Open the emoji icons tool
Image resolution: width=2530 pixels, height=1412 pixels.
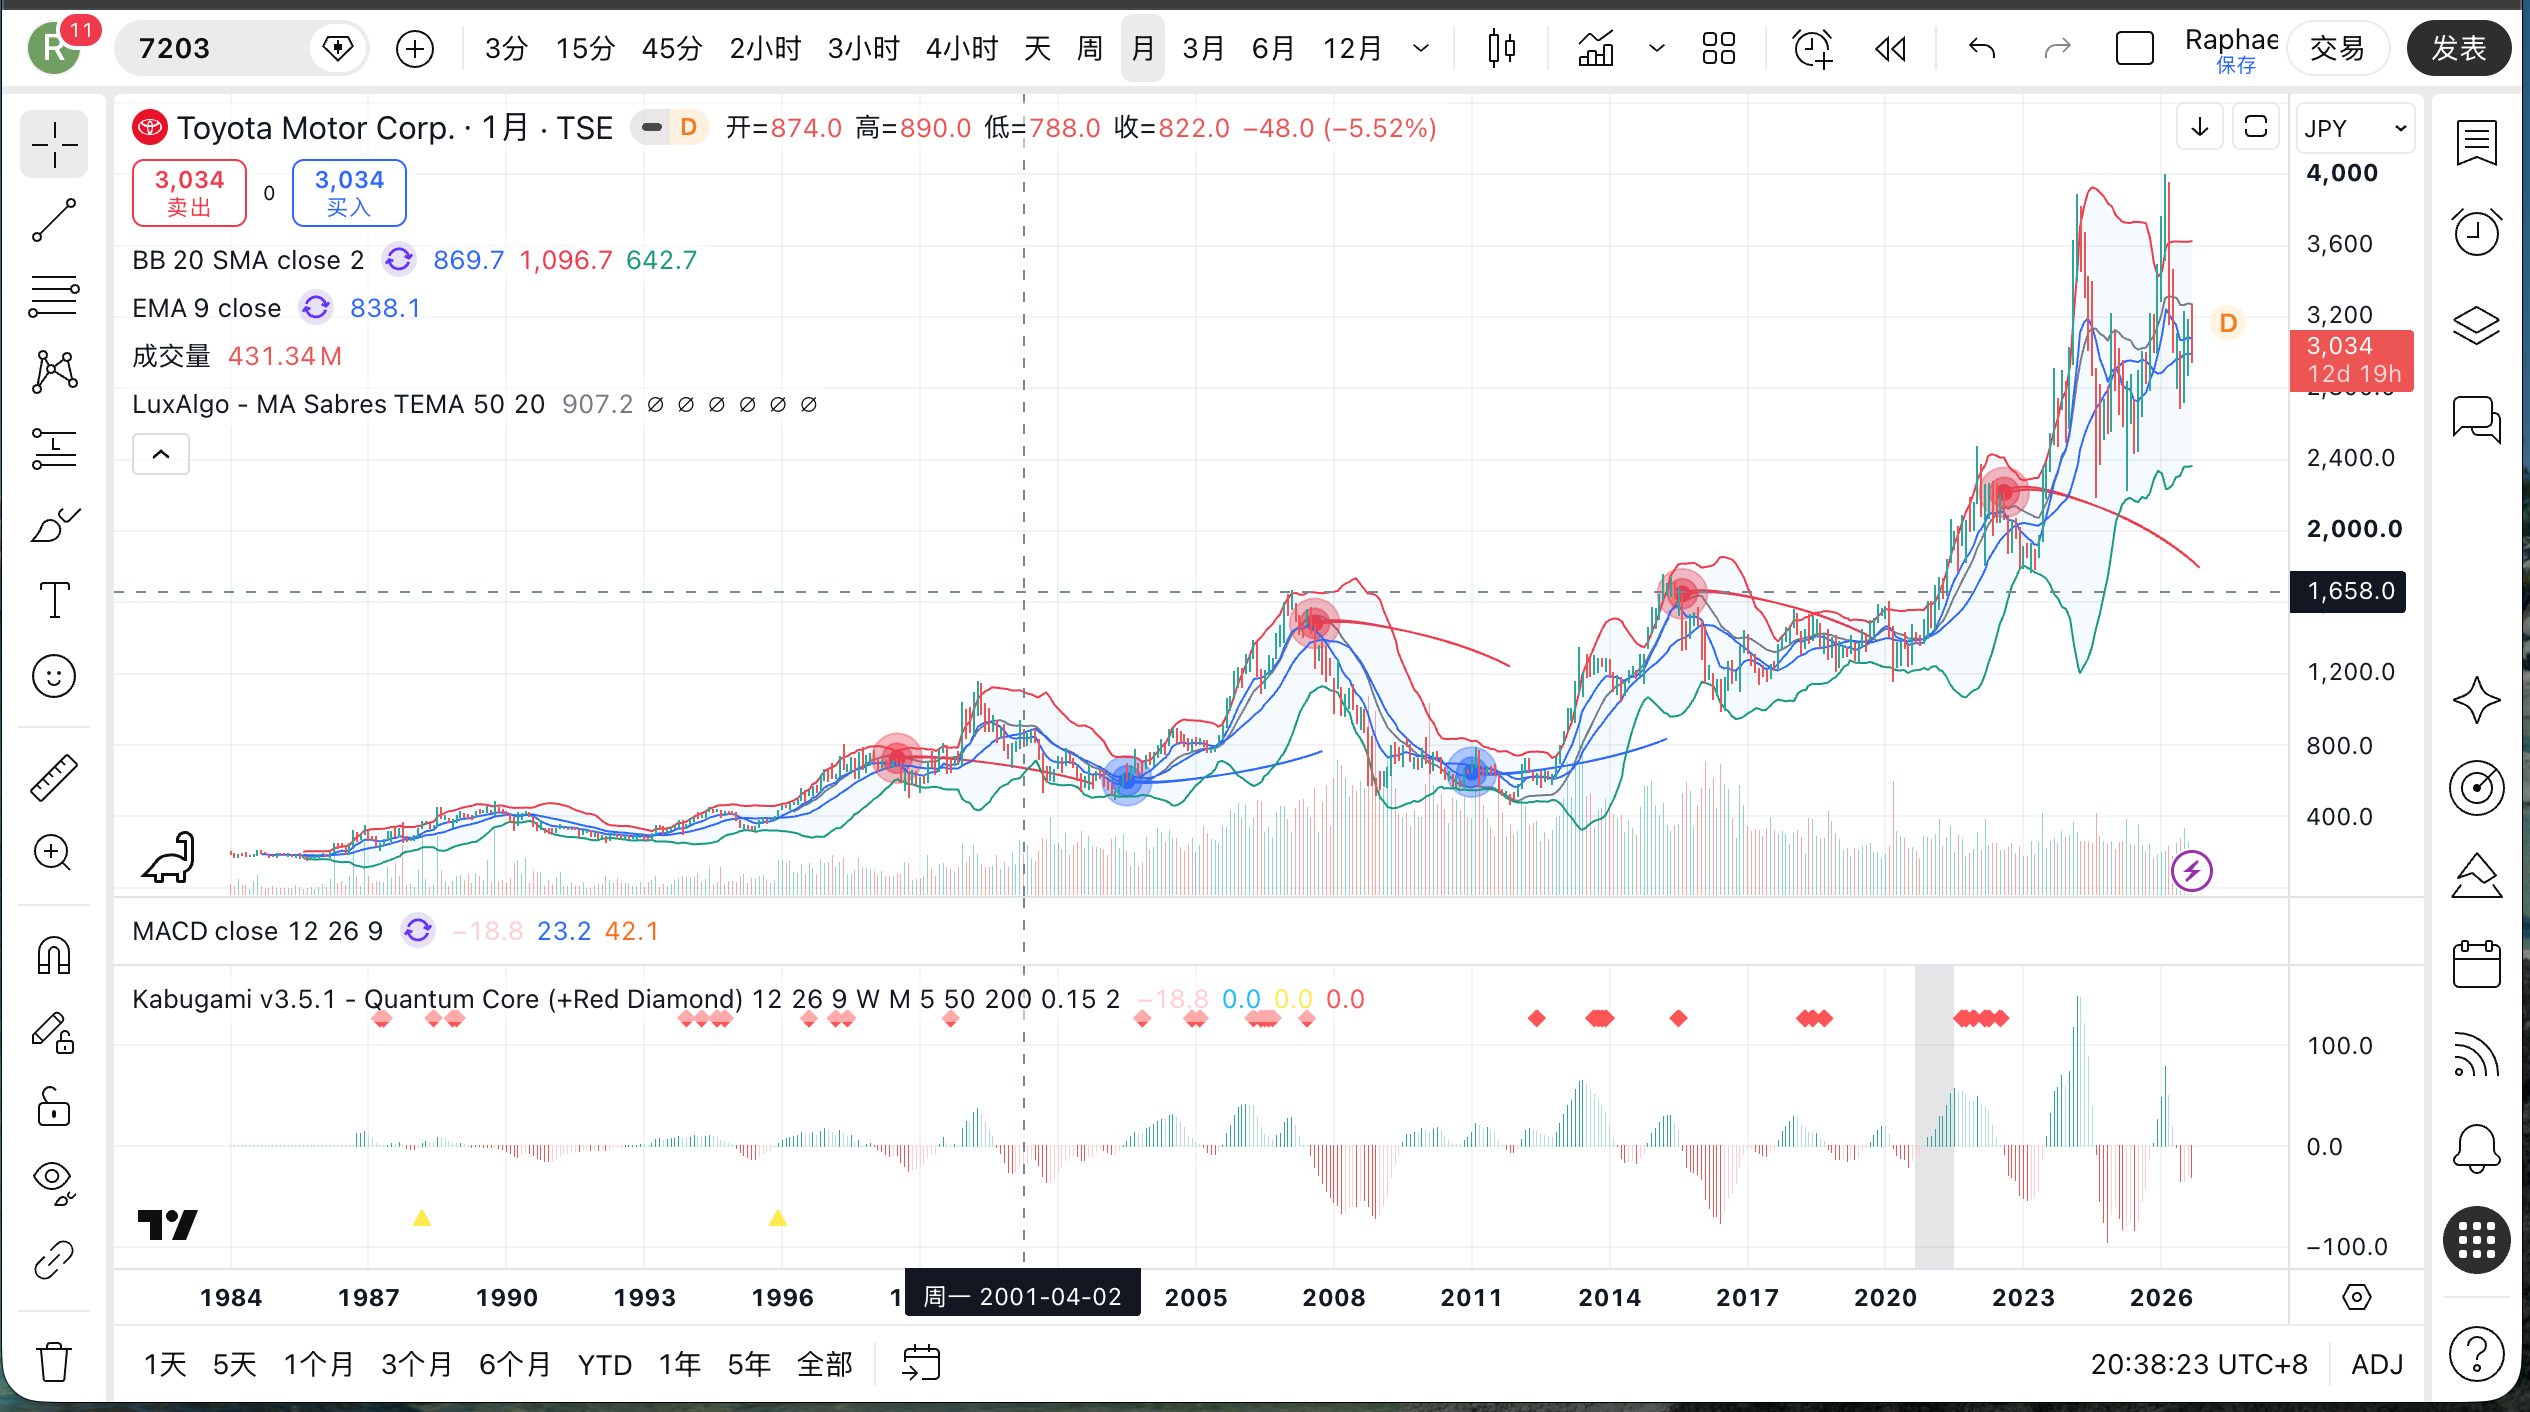(x=54, y=676)
